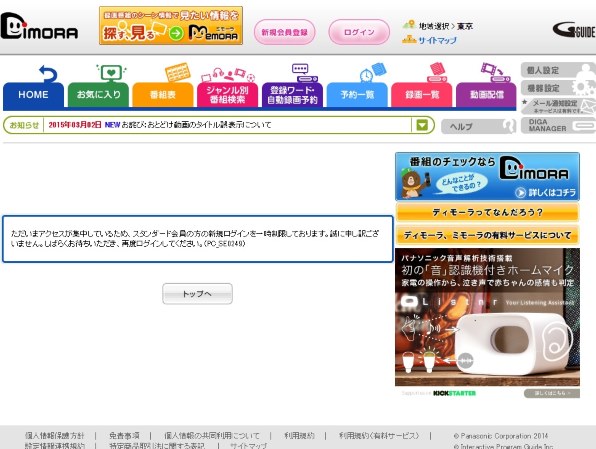Open the 2015年03月02日 news notice link
The image size is (596, 449).
tap(160, 125)
